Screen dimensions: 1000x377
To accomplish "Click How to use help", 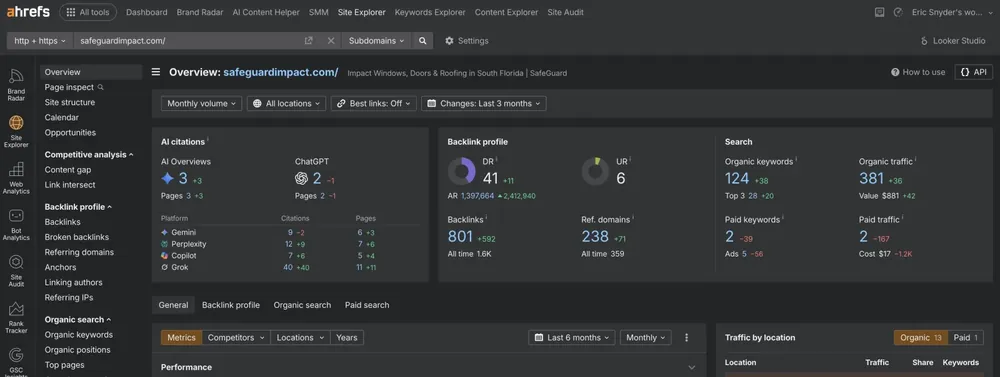I will click(x=918, y=72).
